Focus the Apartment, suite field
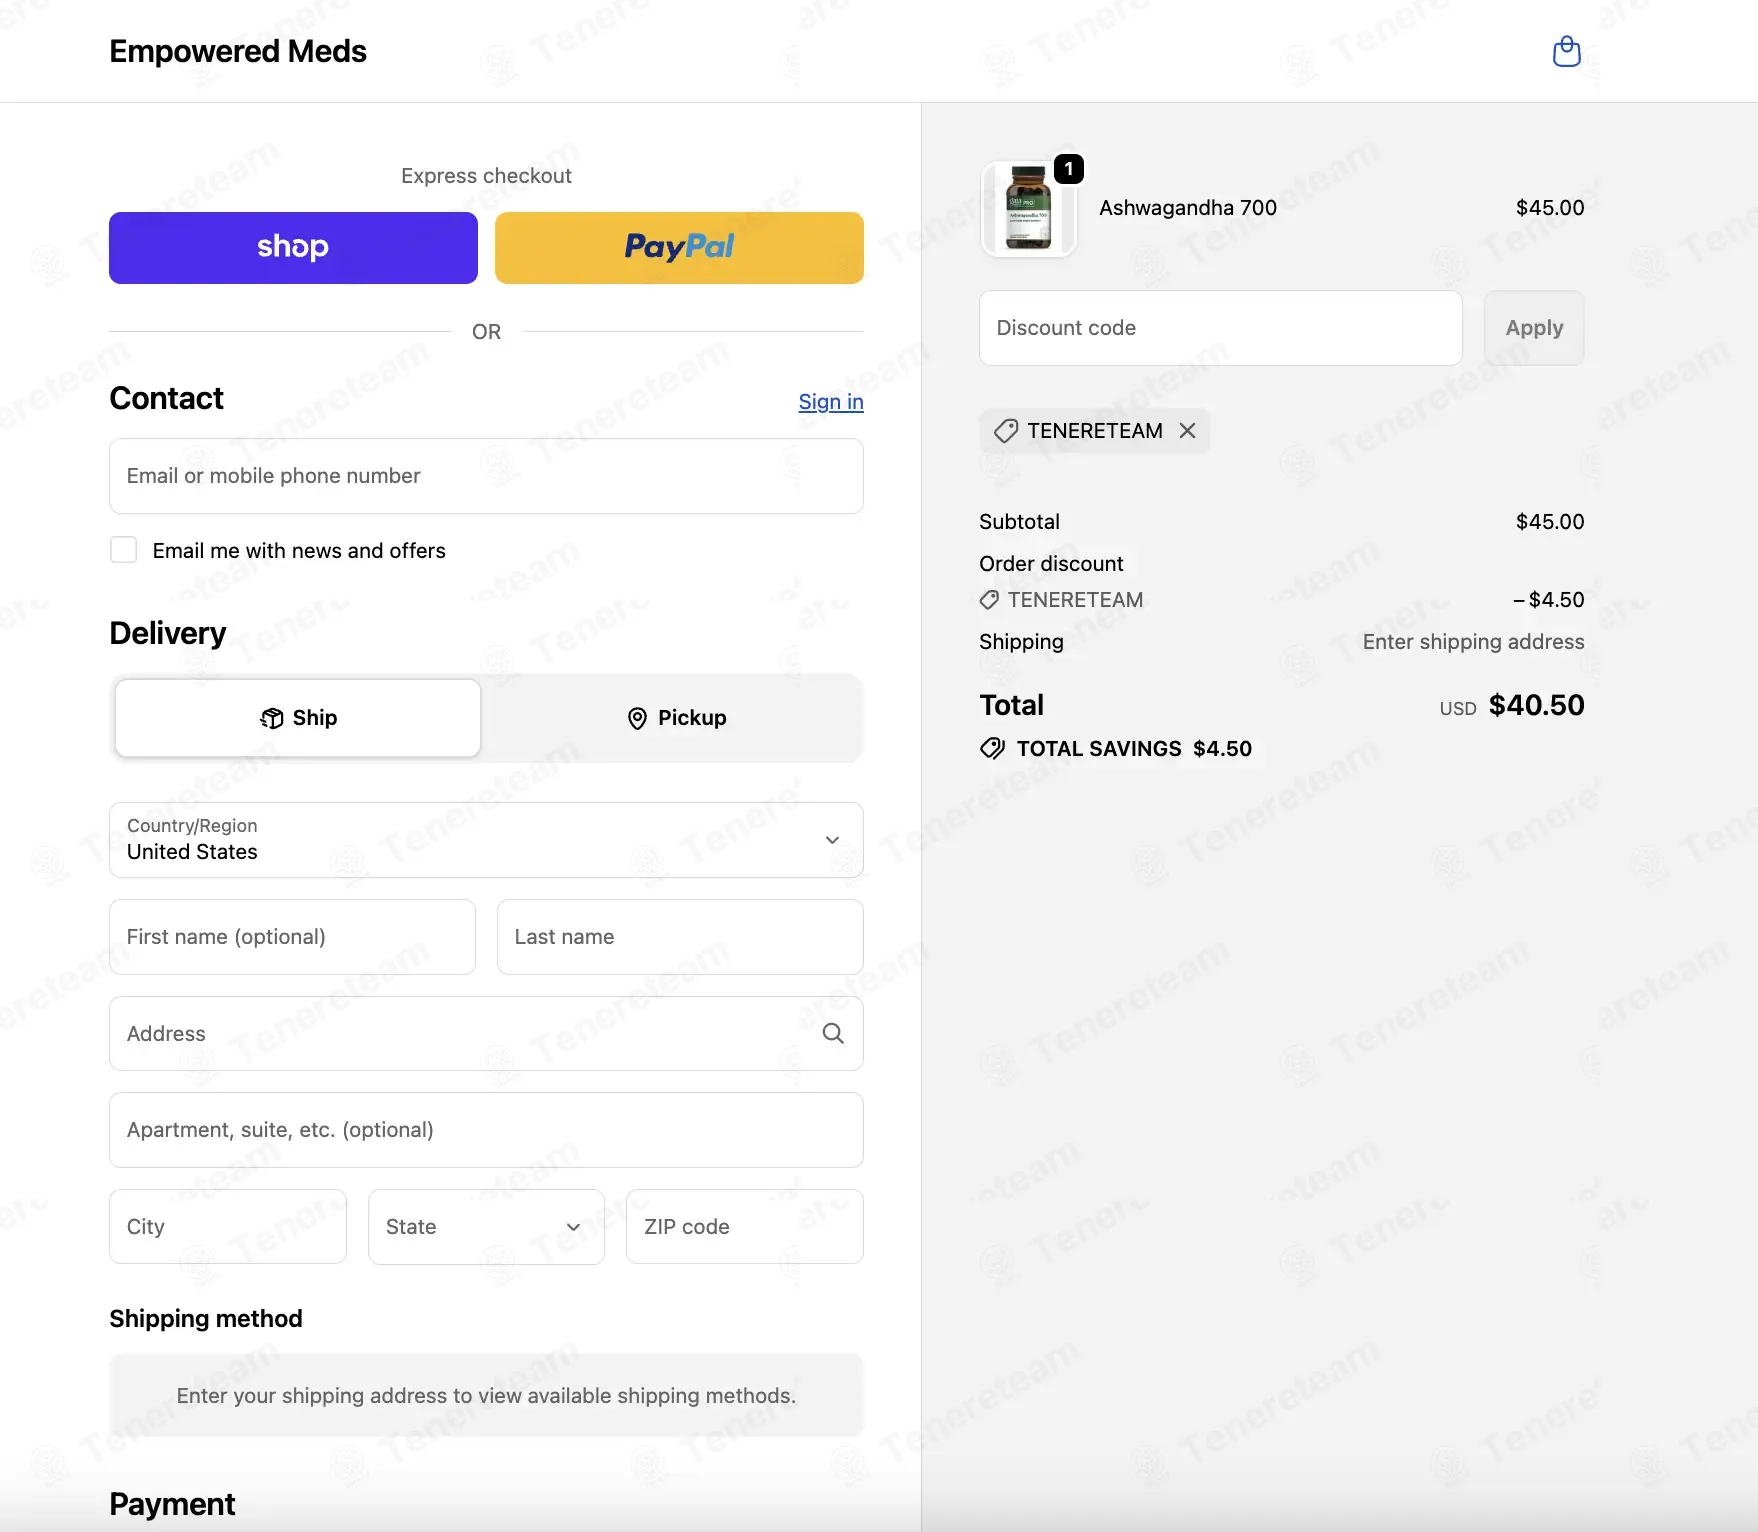Image resolution: width=1758 pixels, height=1532 pixels. (x=486, y=1130)
